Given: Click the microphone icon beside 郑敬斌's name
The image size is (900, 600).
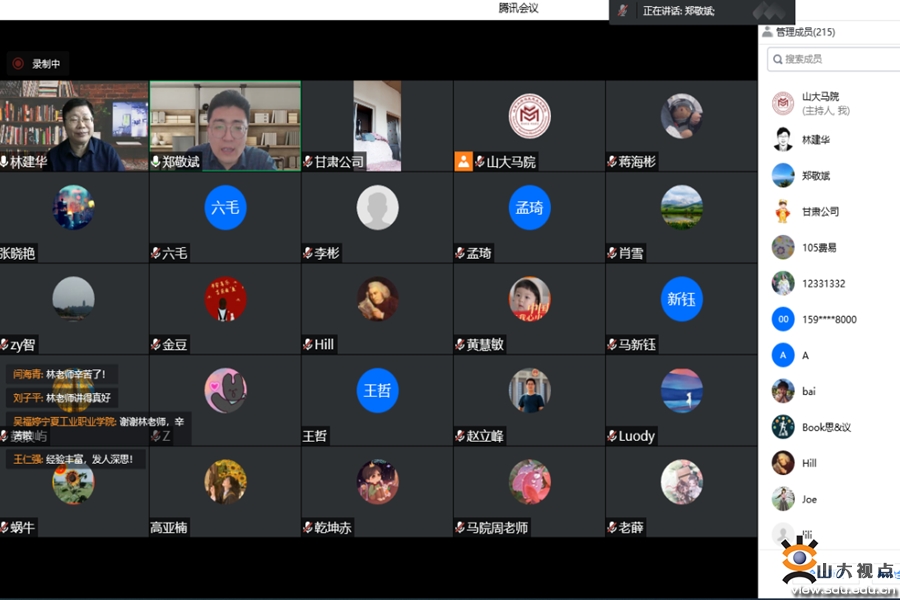Looking at the screenshot, I should pos(156,162).
